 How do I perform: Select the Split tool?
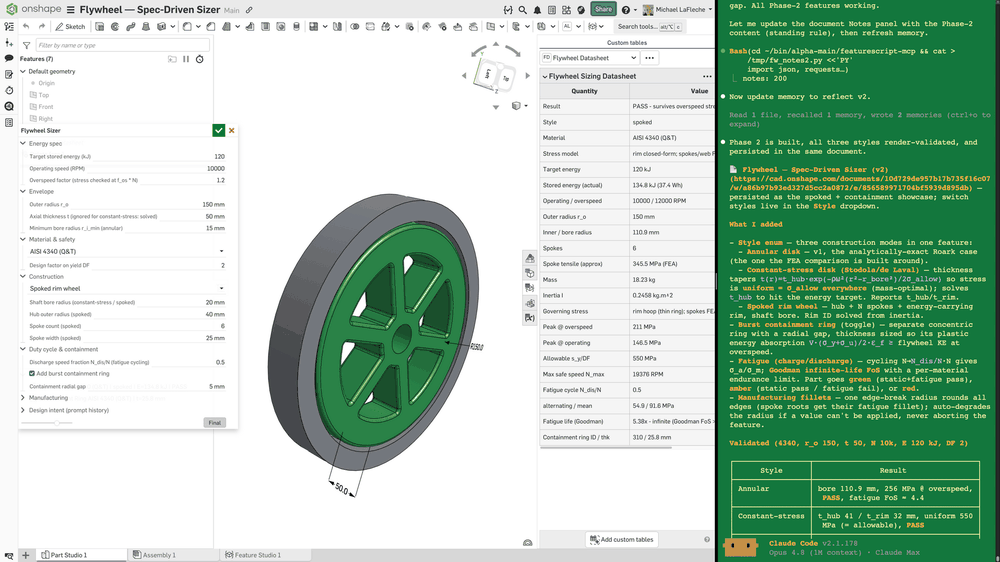pos(370,27)
